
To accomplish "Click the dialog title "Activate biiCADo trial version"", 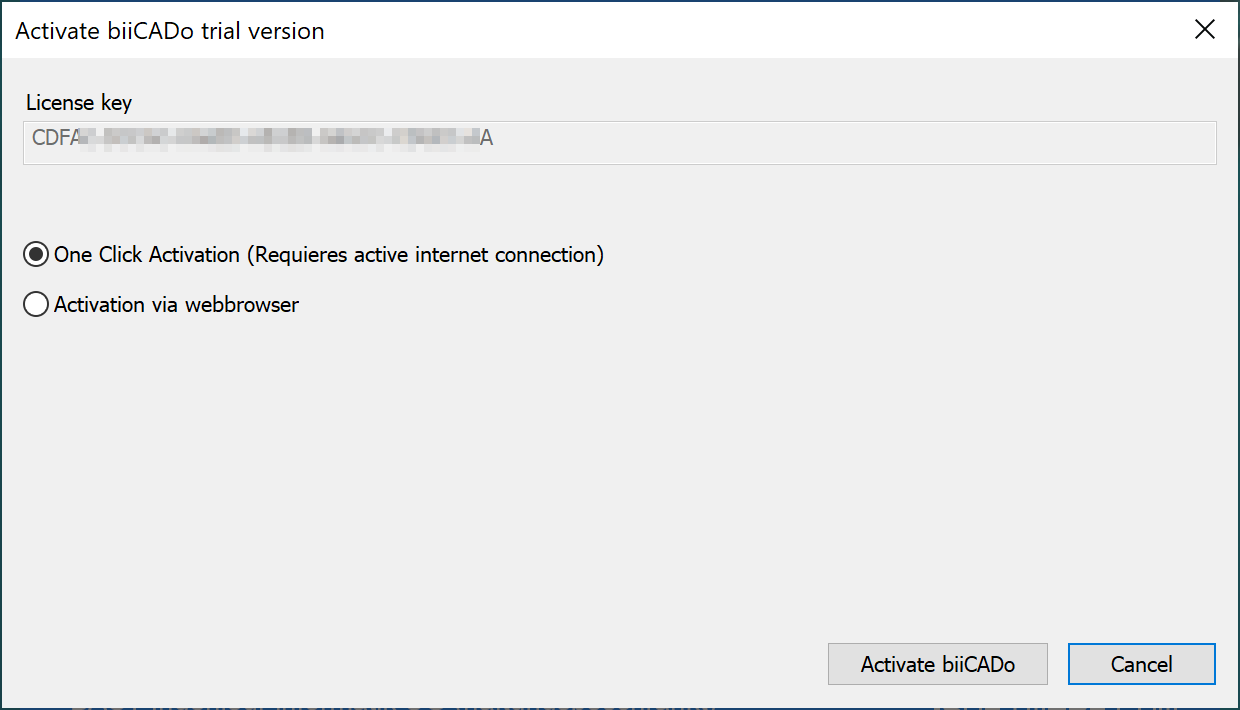I will [170, 31].
